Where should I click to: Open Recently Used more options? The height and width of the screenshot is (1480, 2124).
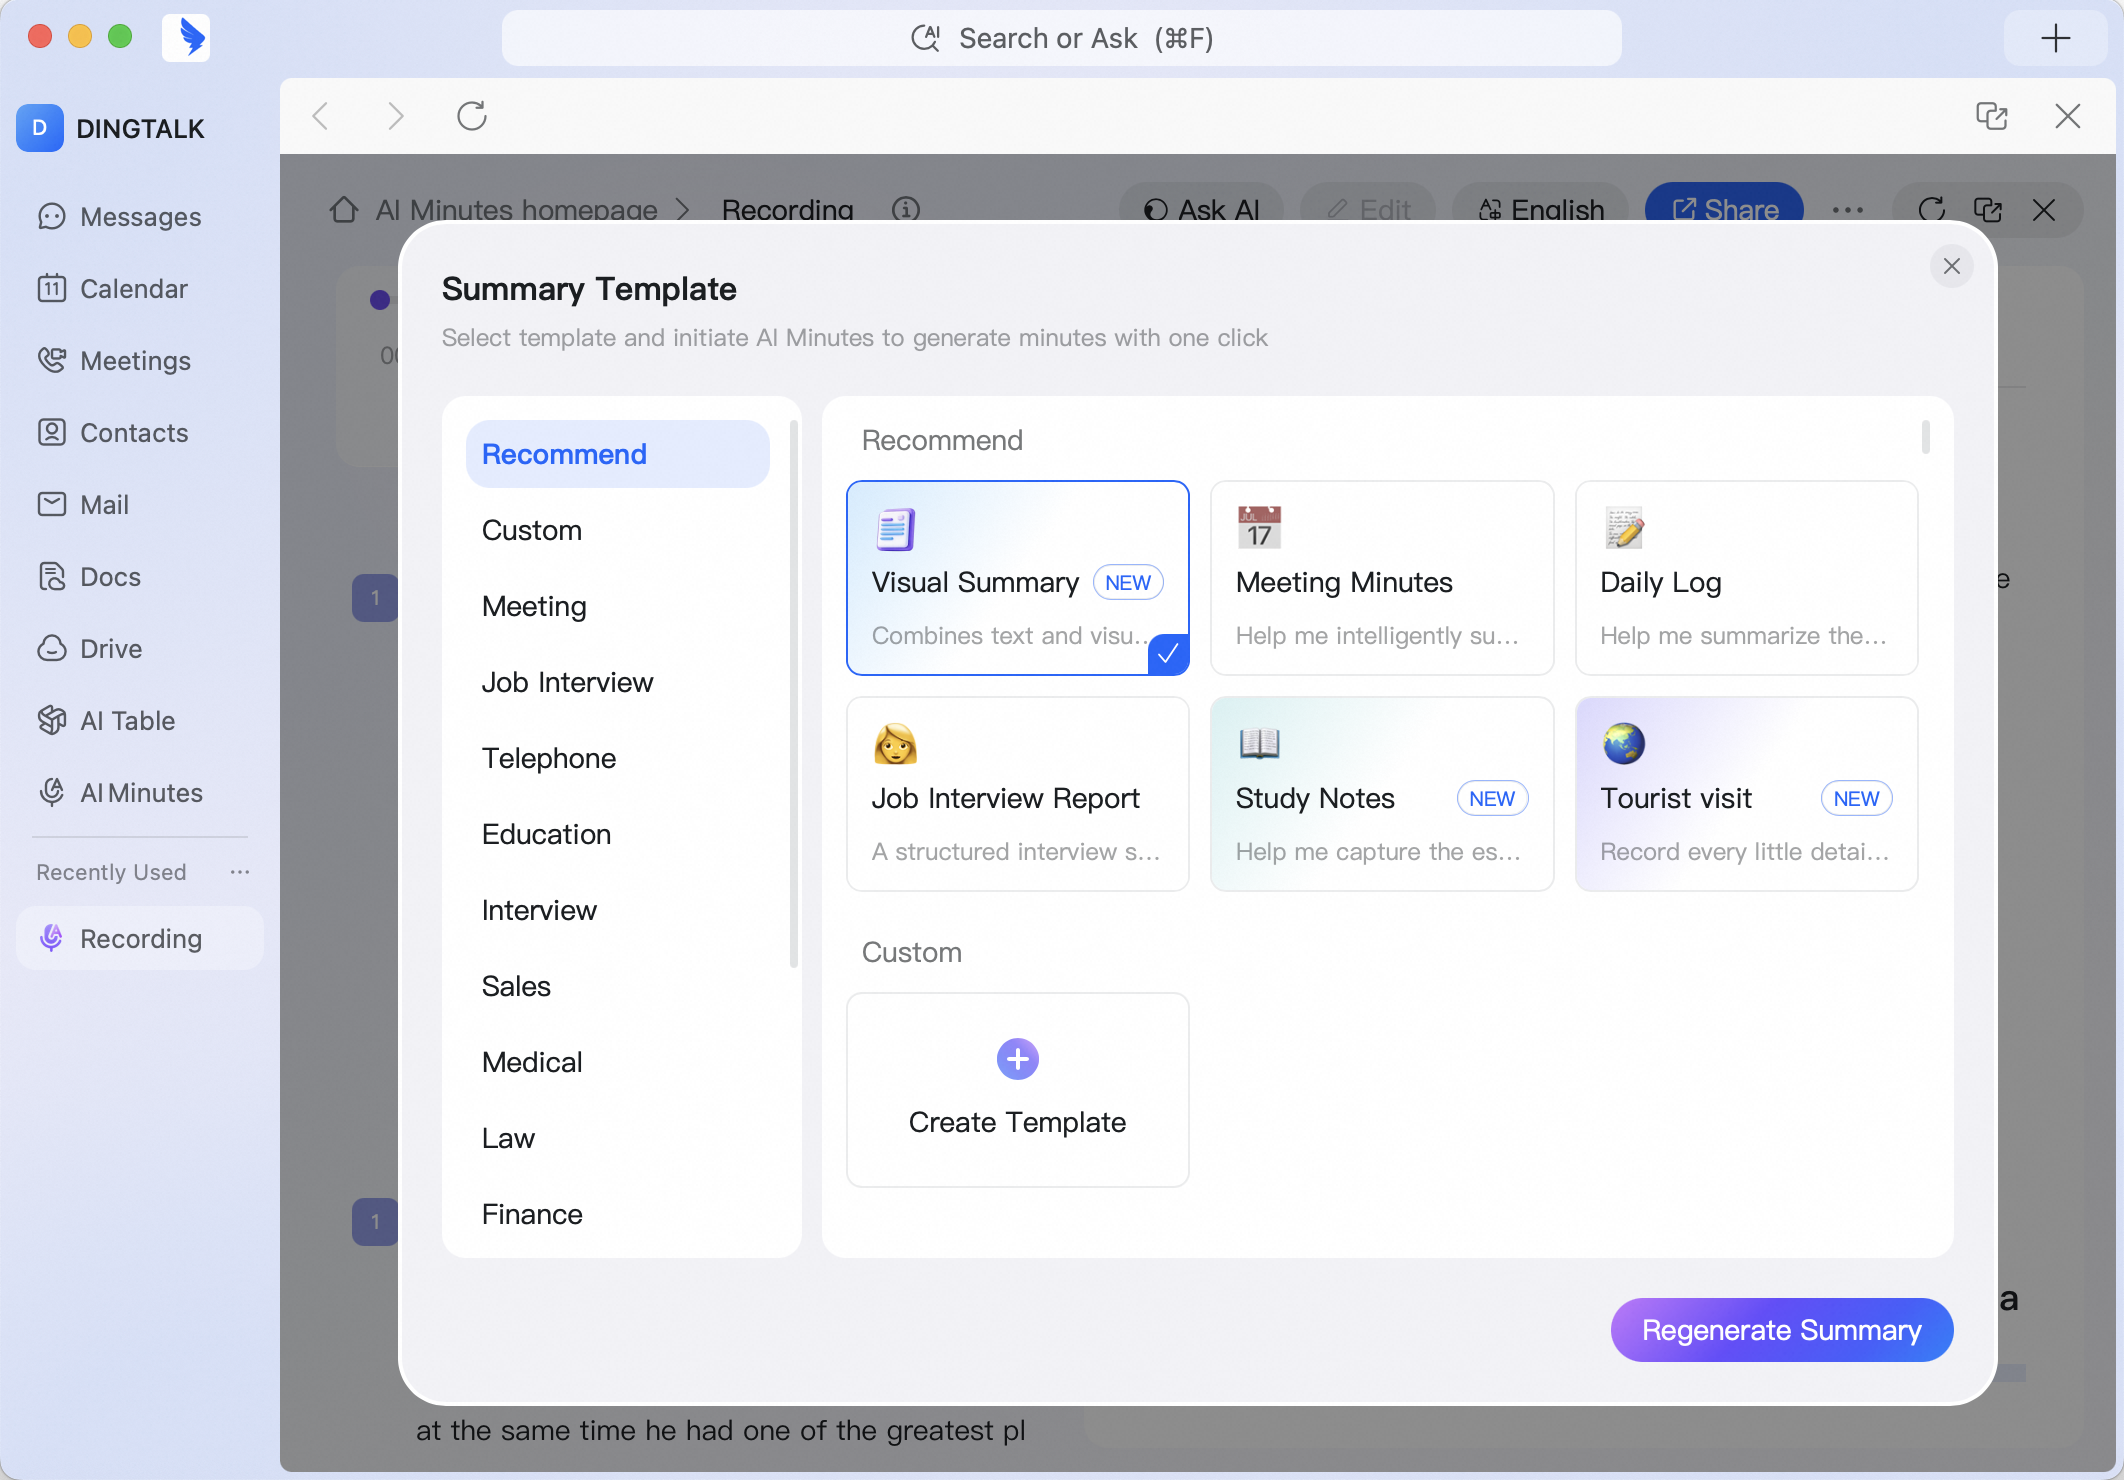point(240,872)
